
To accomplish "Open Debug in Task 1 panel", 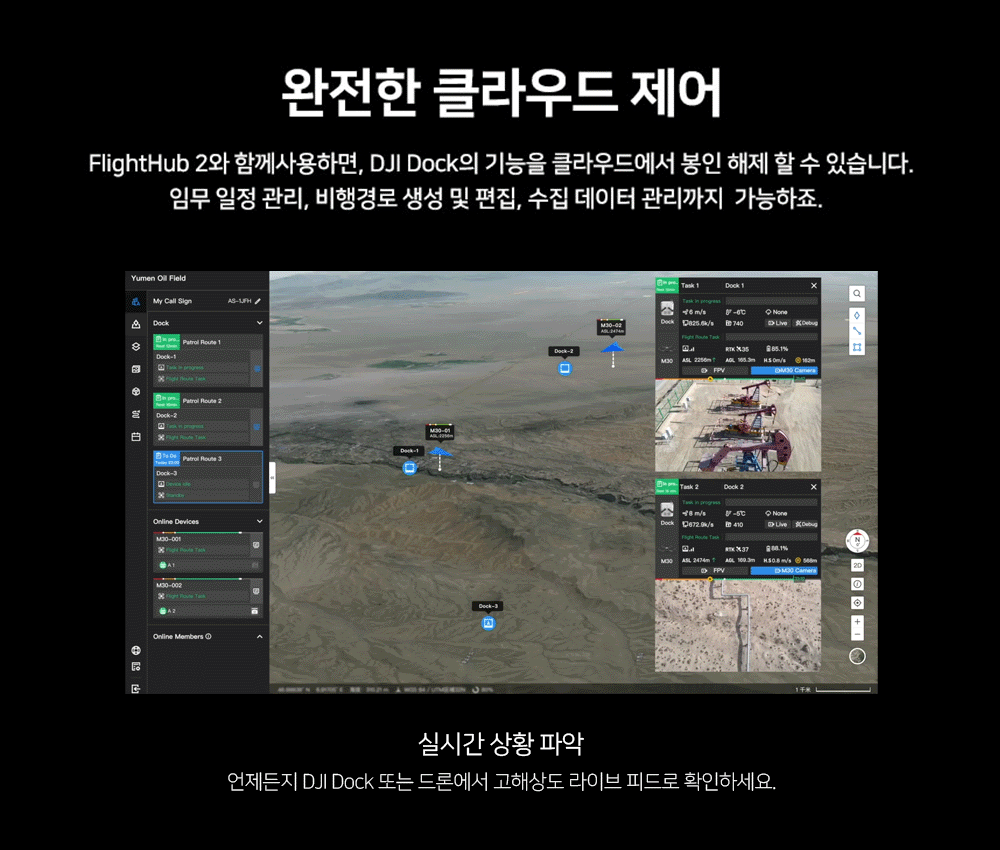I will 806,323.
